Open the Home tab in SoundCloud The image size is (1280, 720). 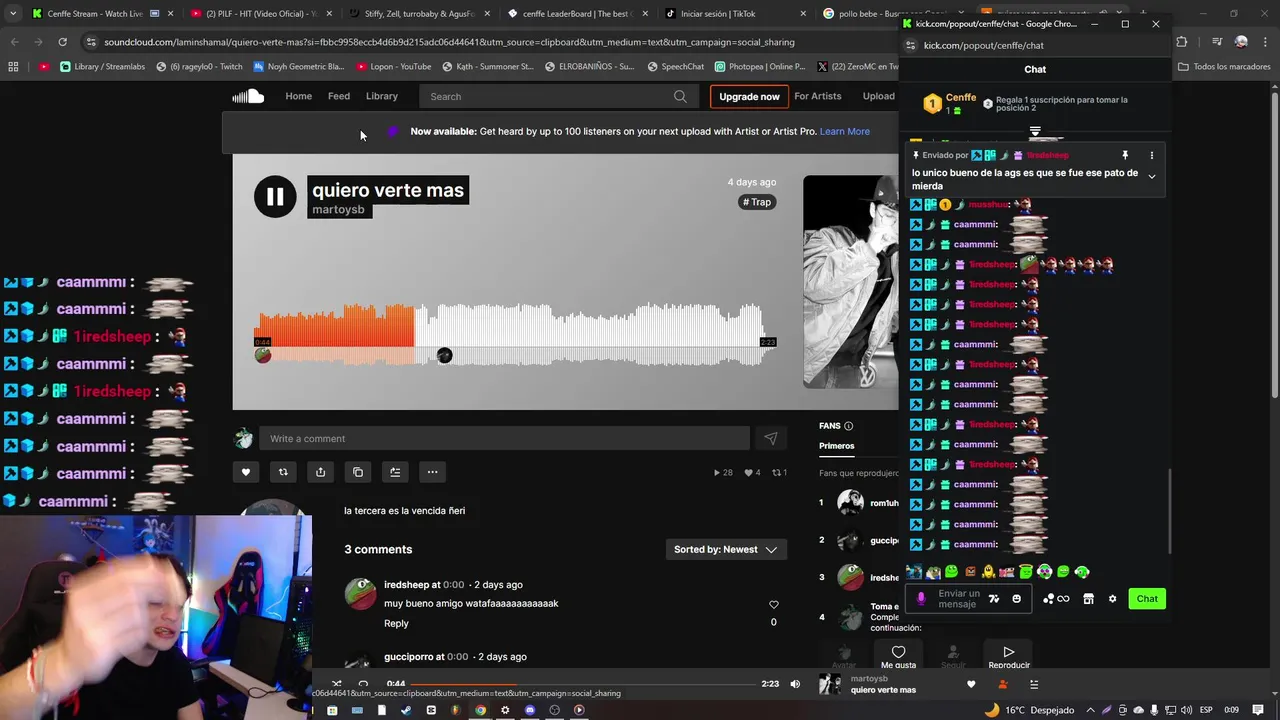coord(298,96)
